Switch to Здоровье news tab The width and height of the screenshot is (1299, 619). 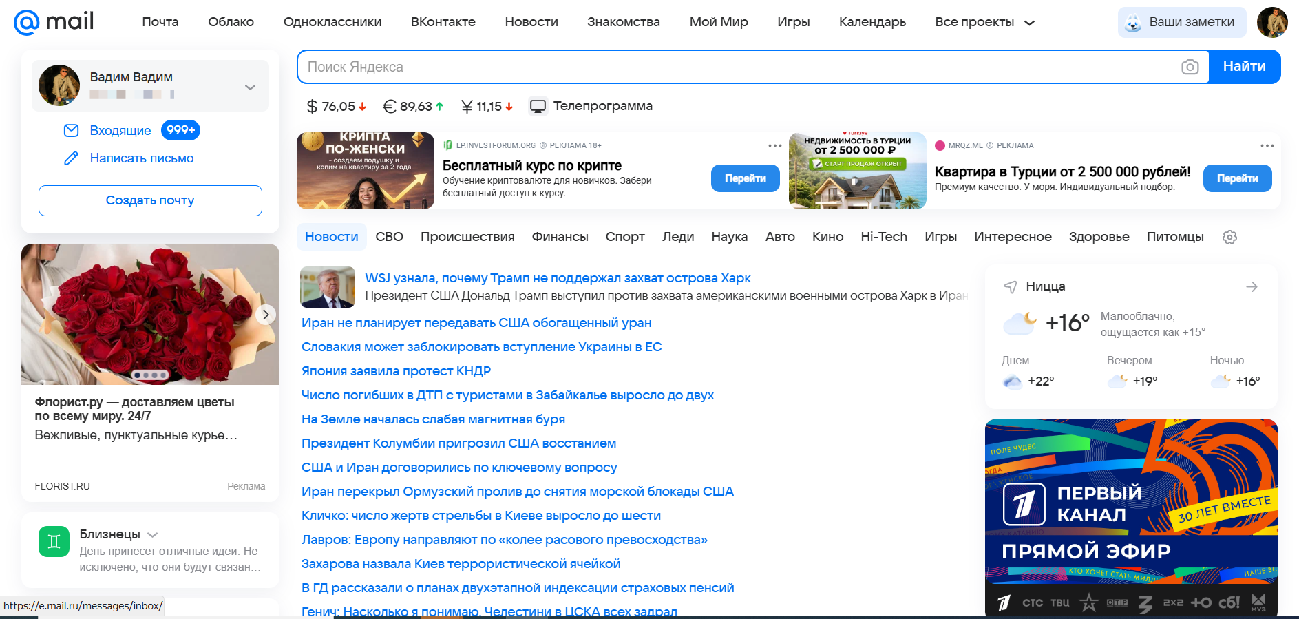click(x=1099, y=237)
